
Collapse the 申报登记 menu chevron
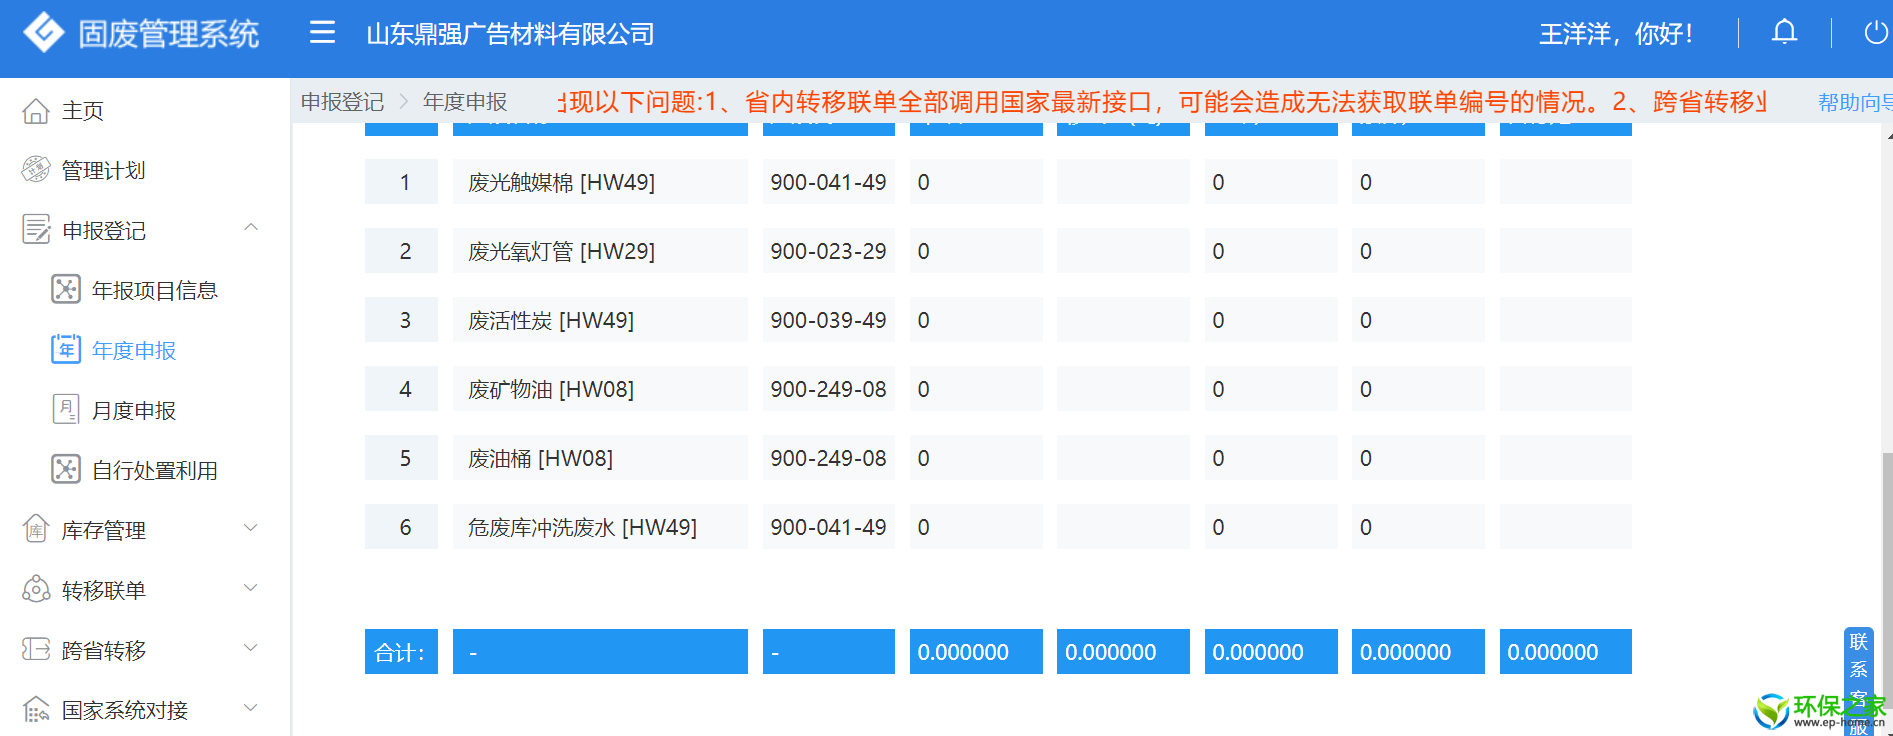[x=251, y=228]
